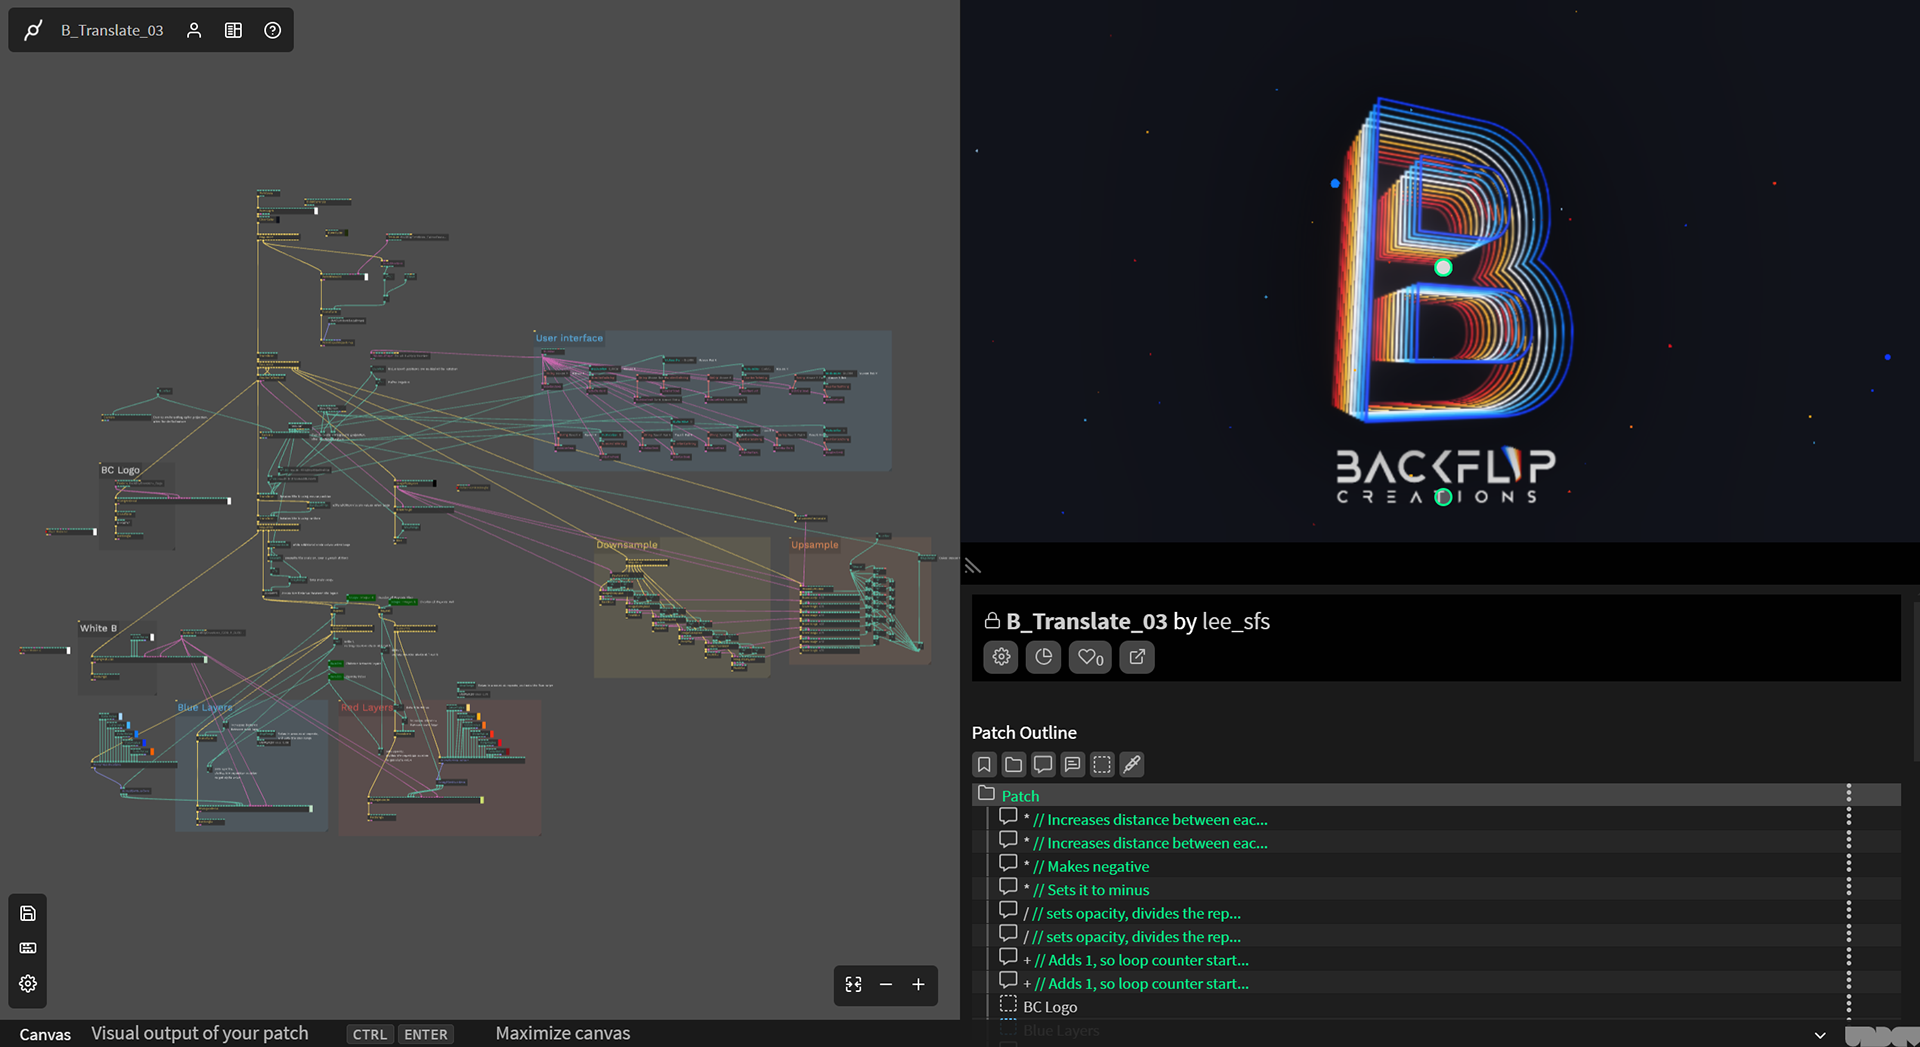Click the BACKFLIP CREATIONS text in the preview

click(x=1445, y=476)
